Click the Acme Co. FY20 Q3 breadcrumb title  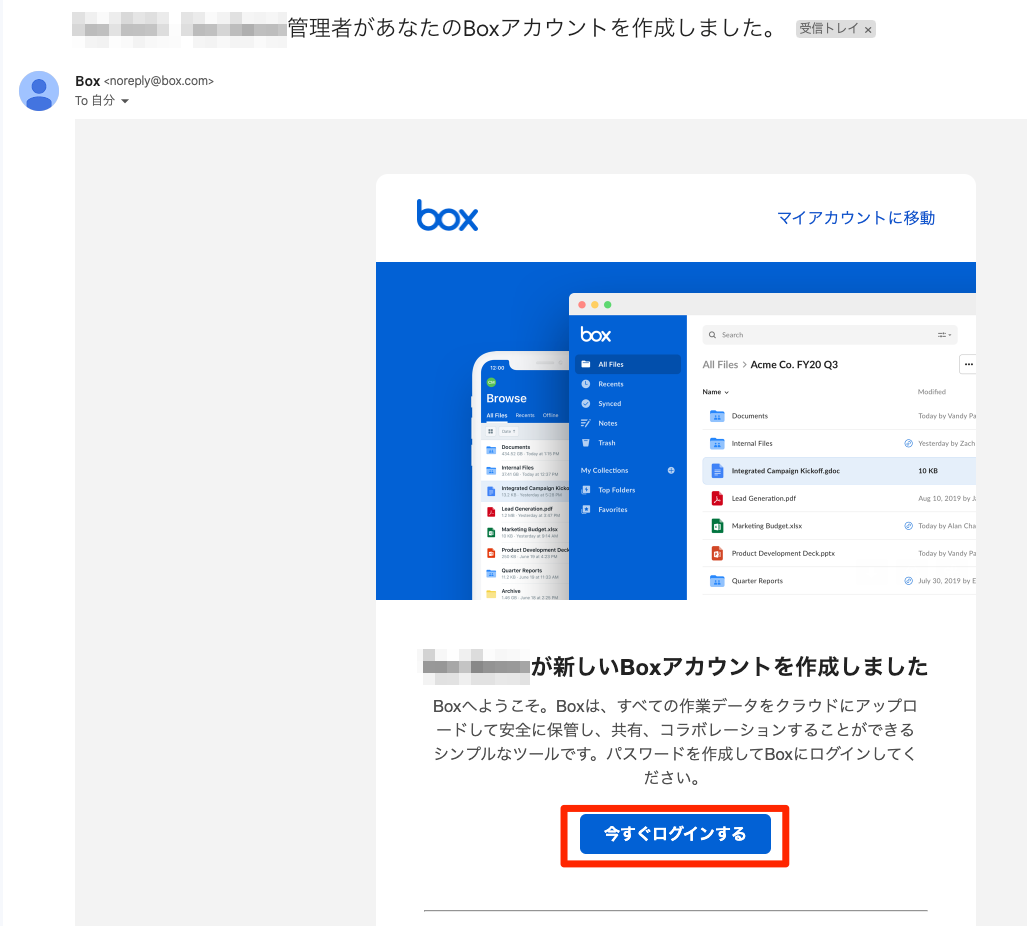point(794,365)
